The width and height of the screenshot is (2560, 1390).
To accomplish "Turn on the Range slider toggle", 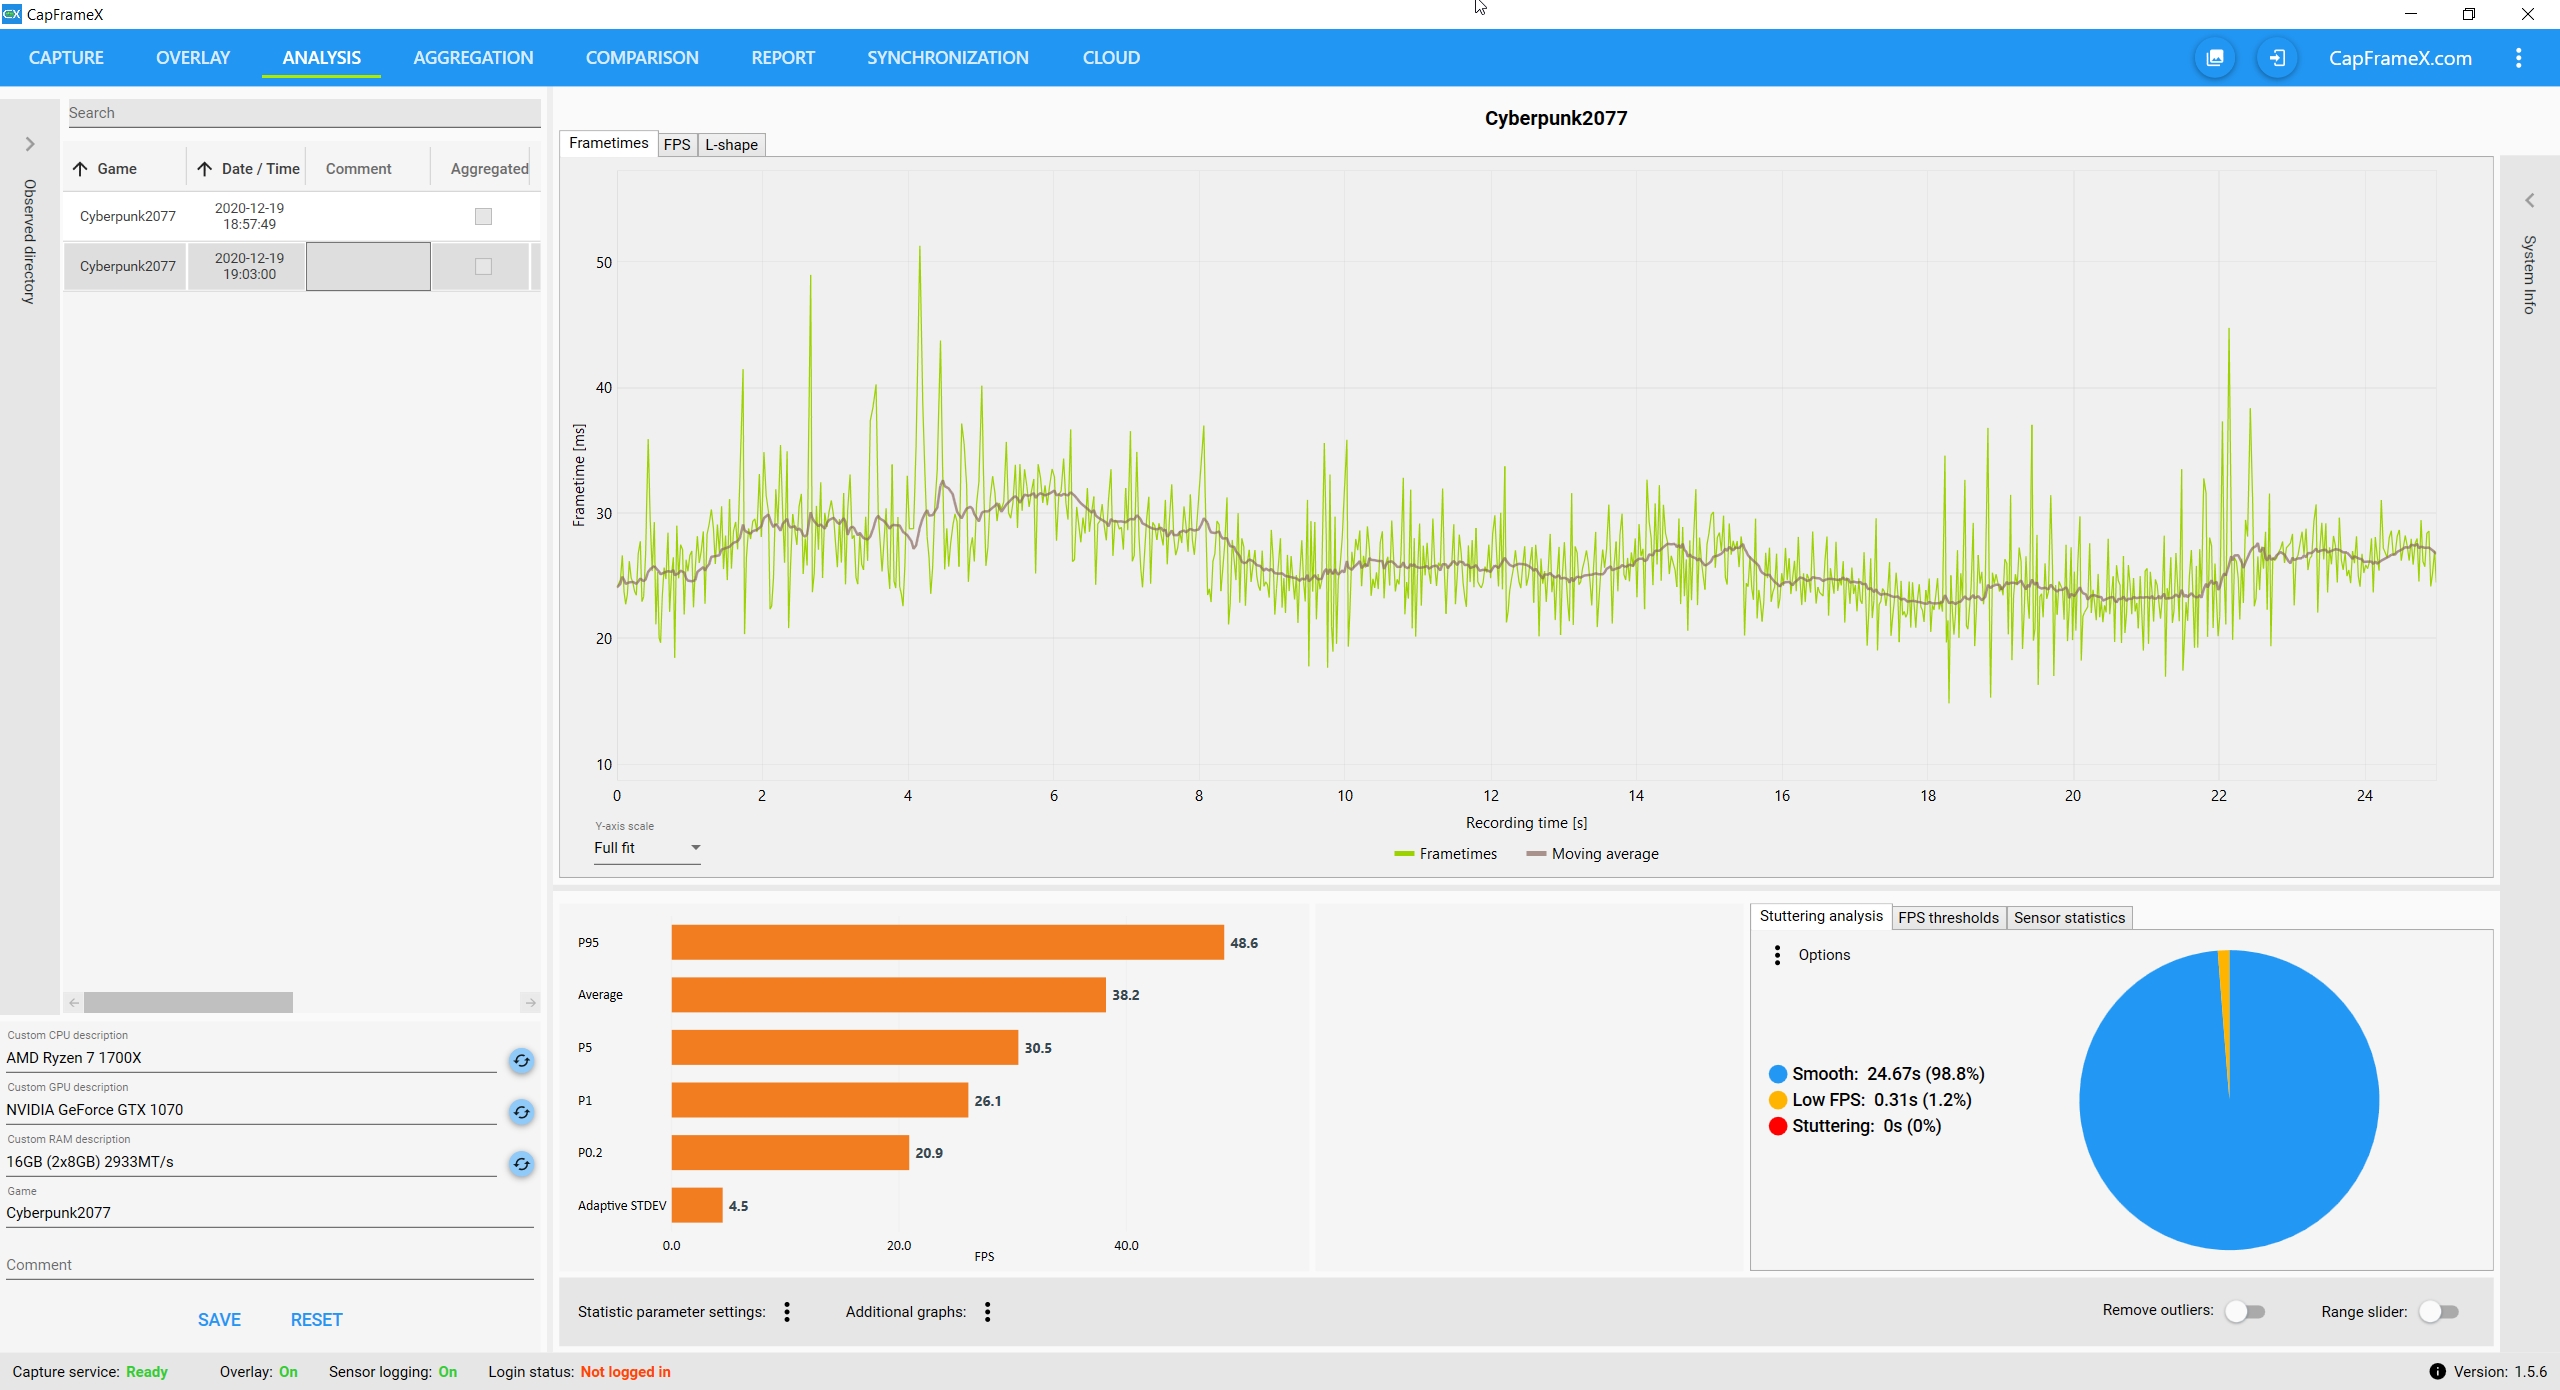I will tap(2438, 1312).
